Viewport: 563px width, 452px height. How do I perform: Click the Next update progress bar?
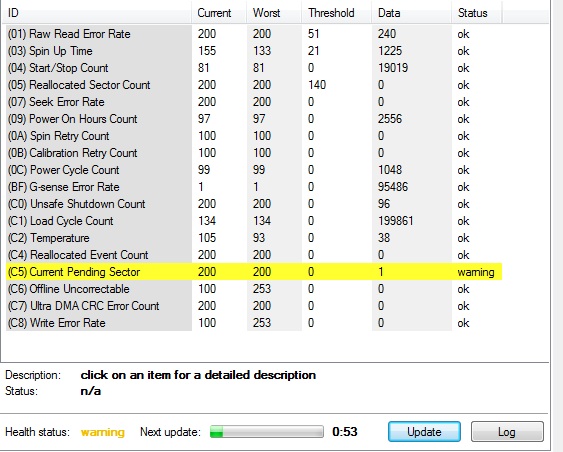[267, 432]
